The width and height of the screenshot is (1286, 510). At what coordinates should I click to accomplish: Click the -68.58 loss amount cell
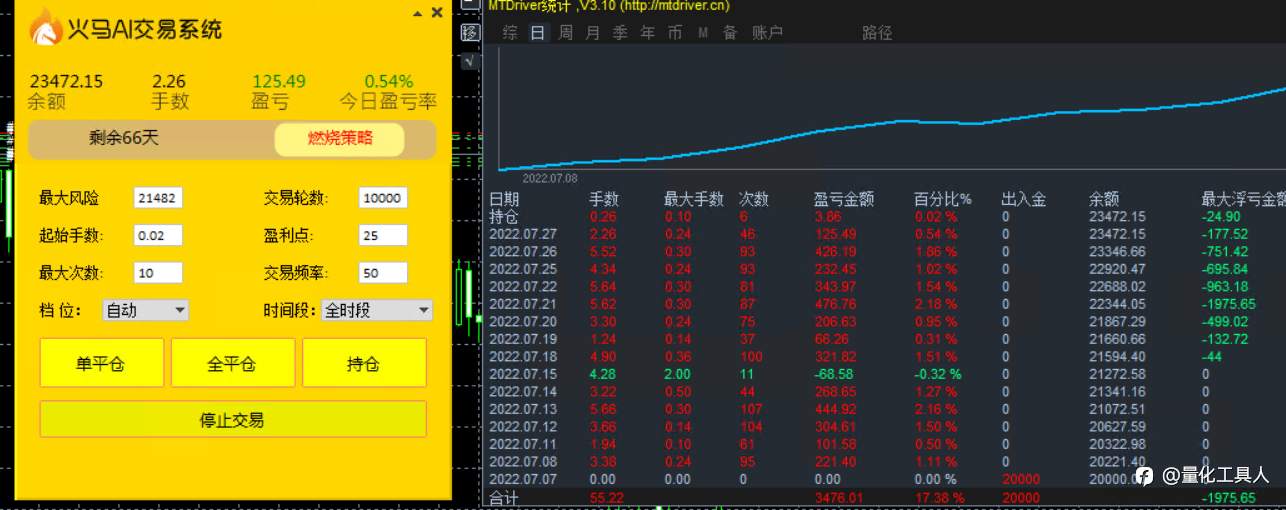[x=834, y=374]
